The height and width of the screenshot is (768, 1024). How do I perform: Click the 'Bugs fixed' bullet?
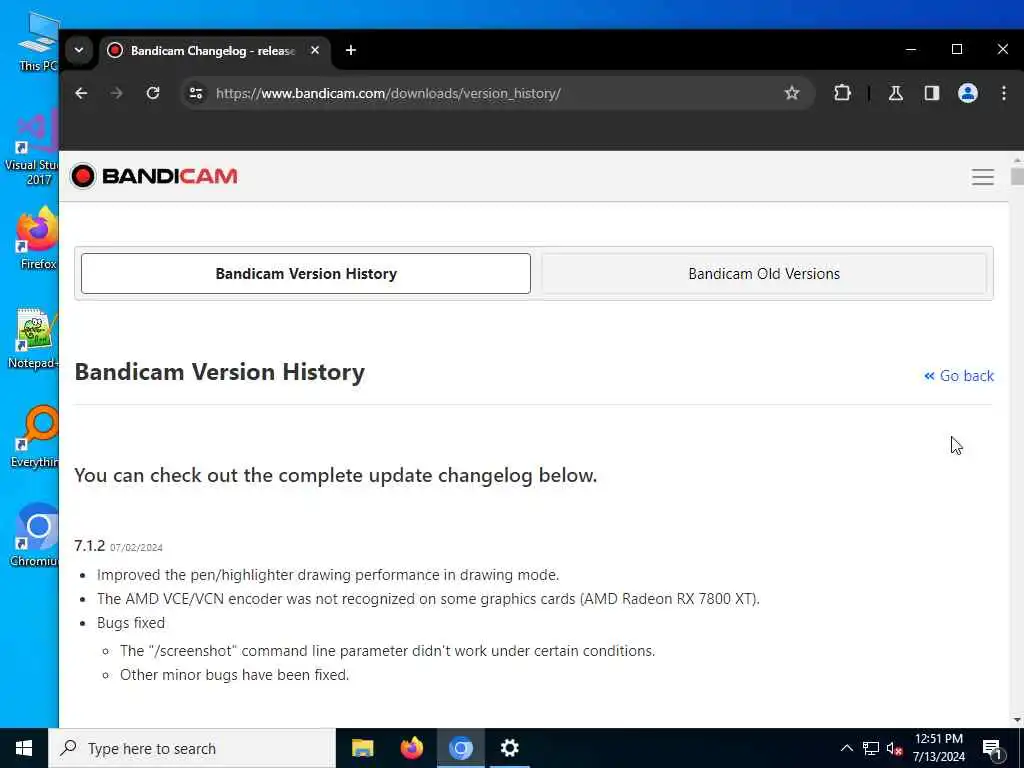tap(131, 623)
